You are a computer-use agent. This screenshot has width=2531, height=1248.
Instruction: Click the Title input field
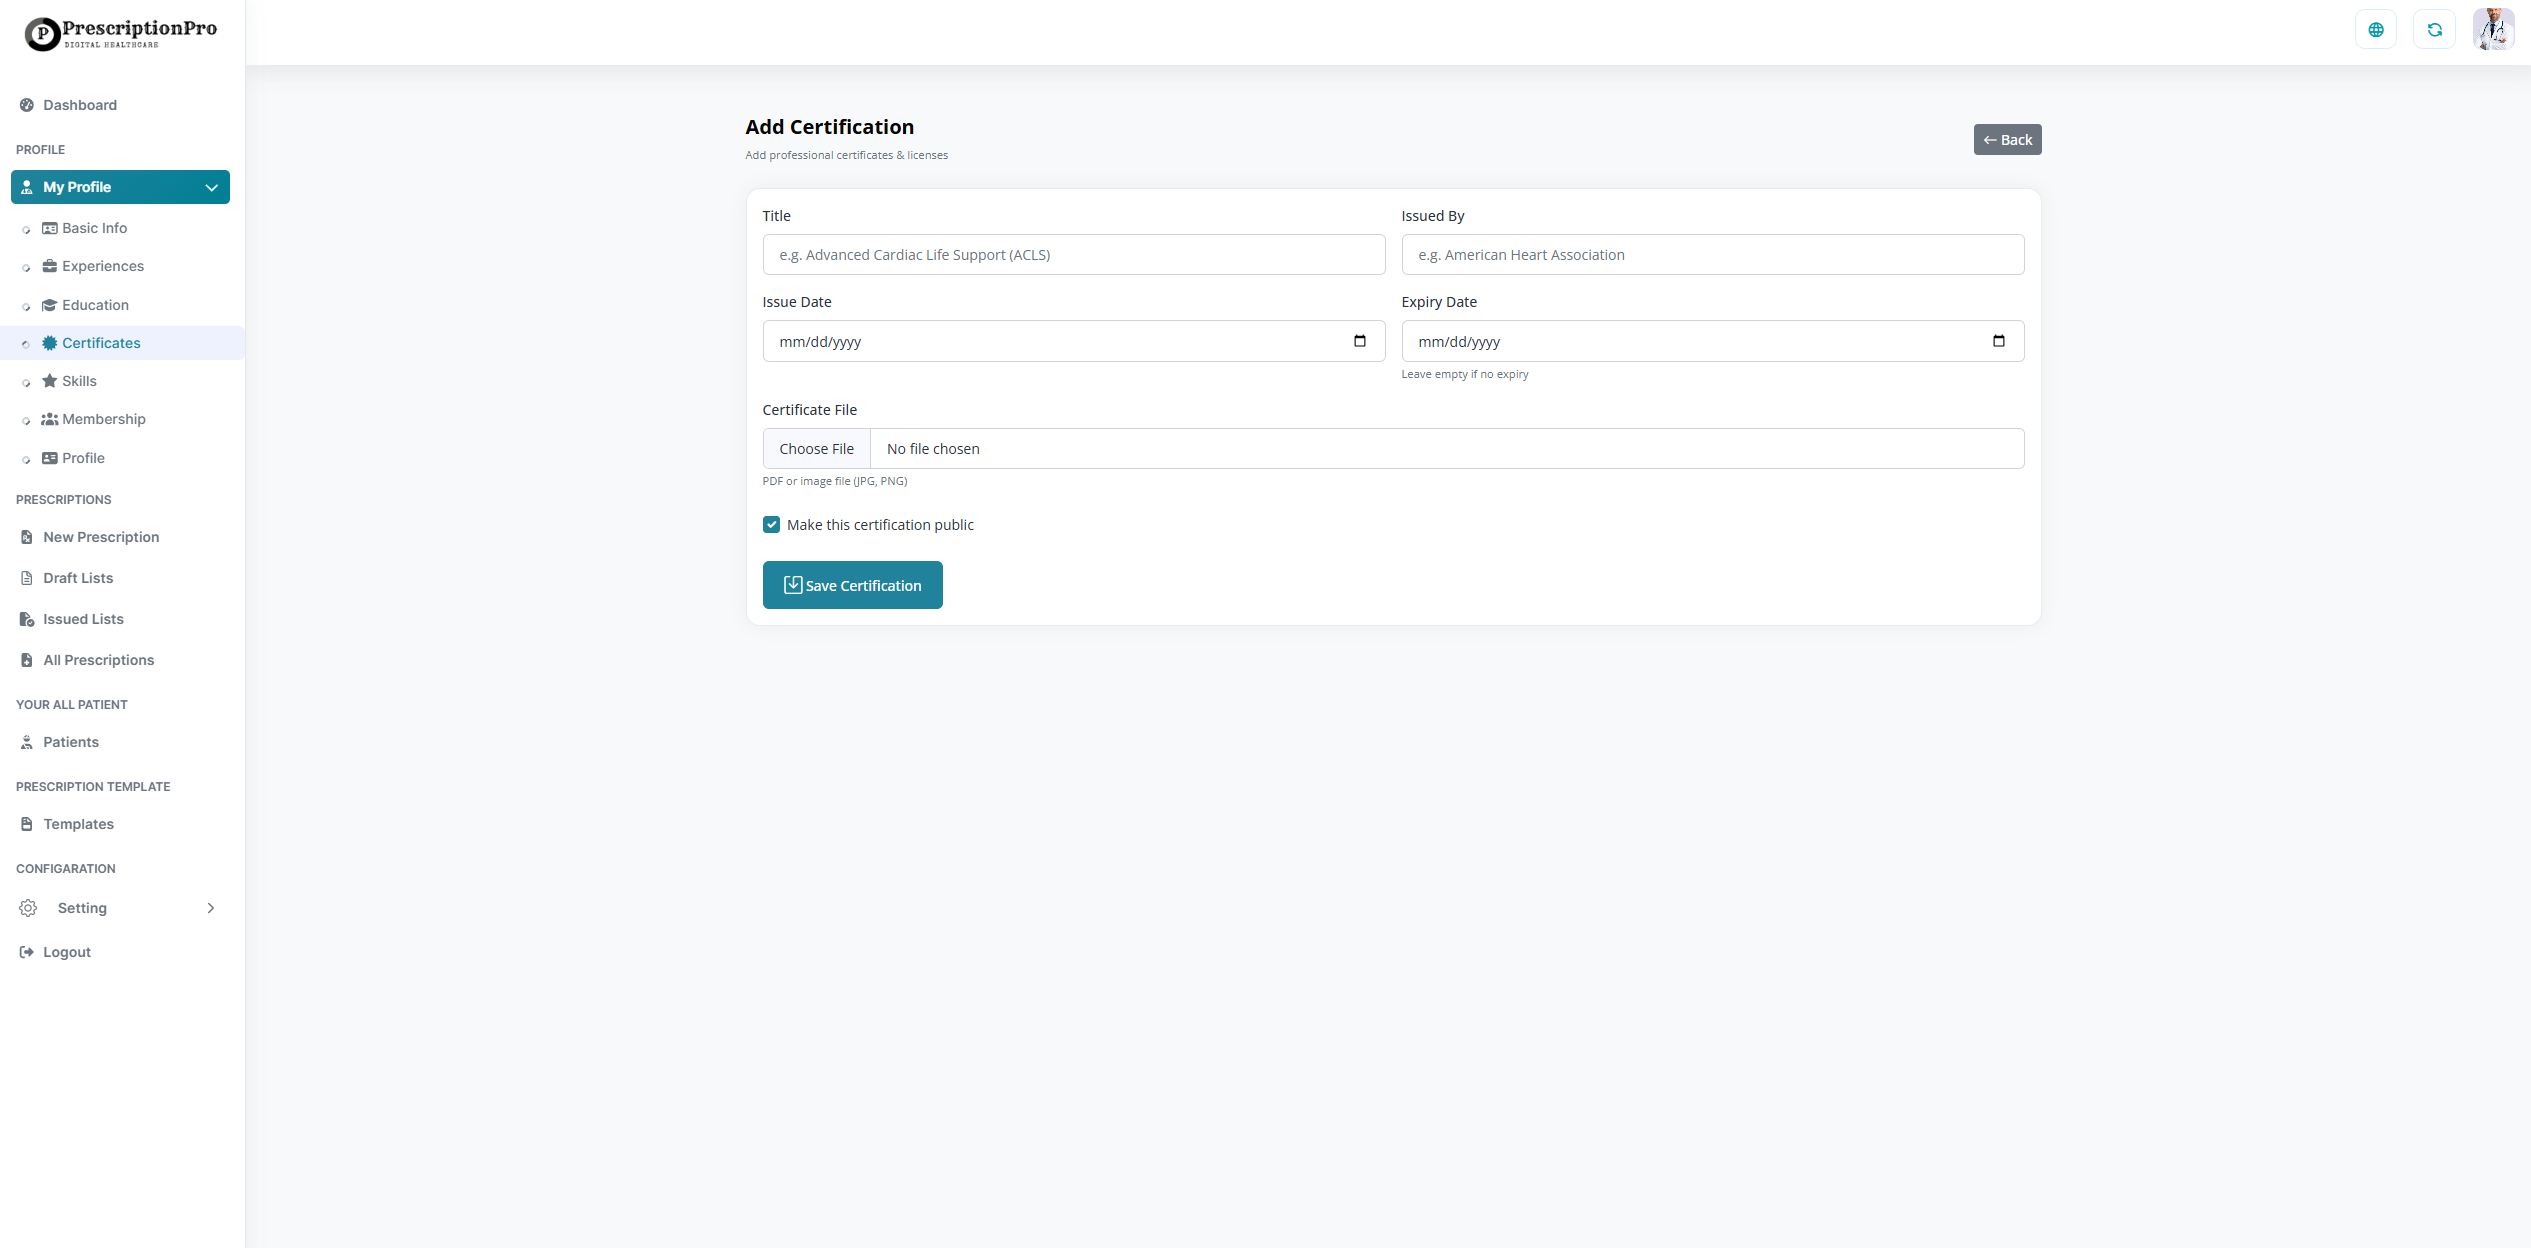click(1073, 254)
